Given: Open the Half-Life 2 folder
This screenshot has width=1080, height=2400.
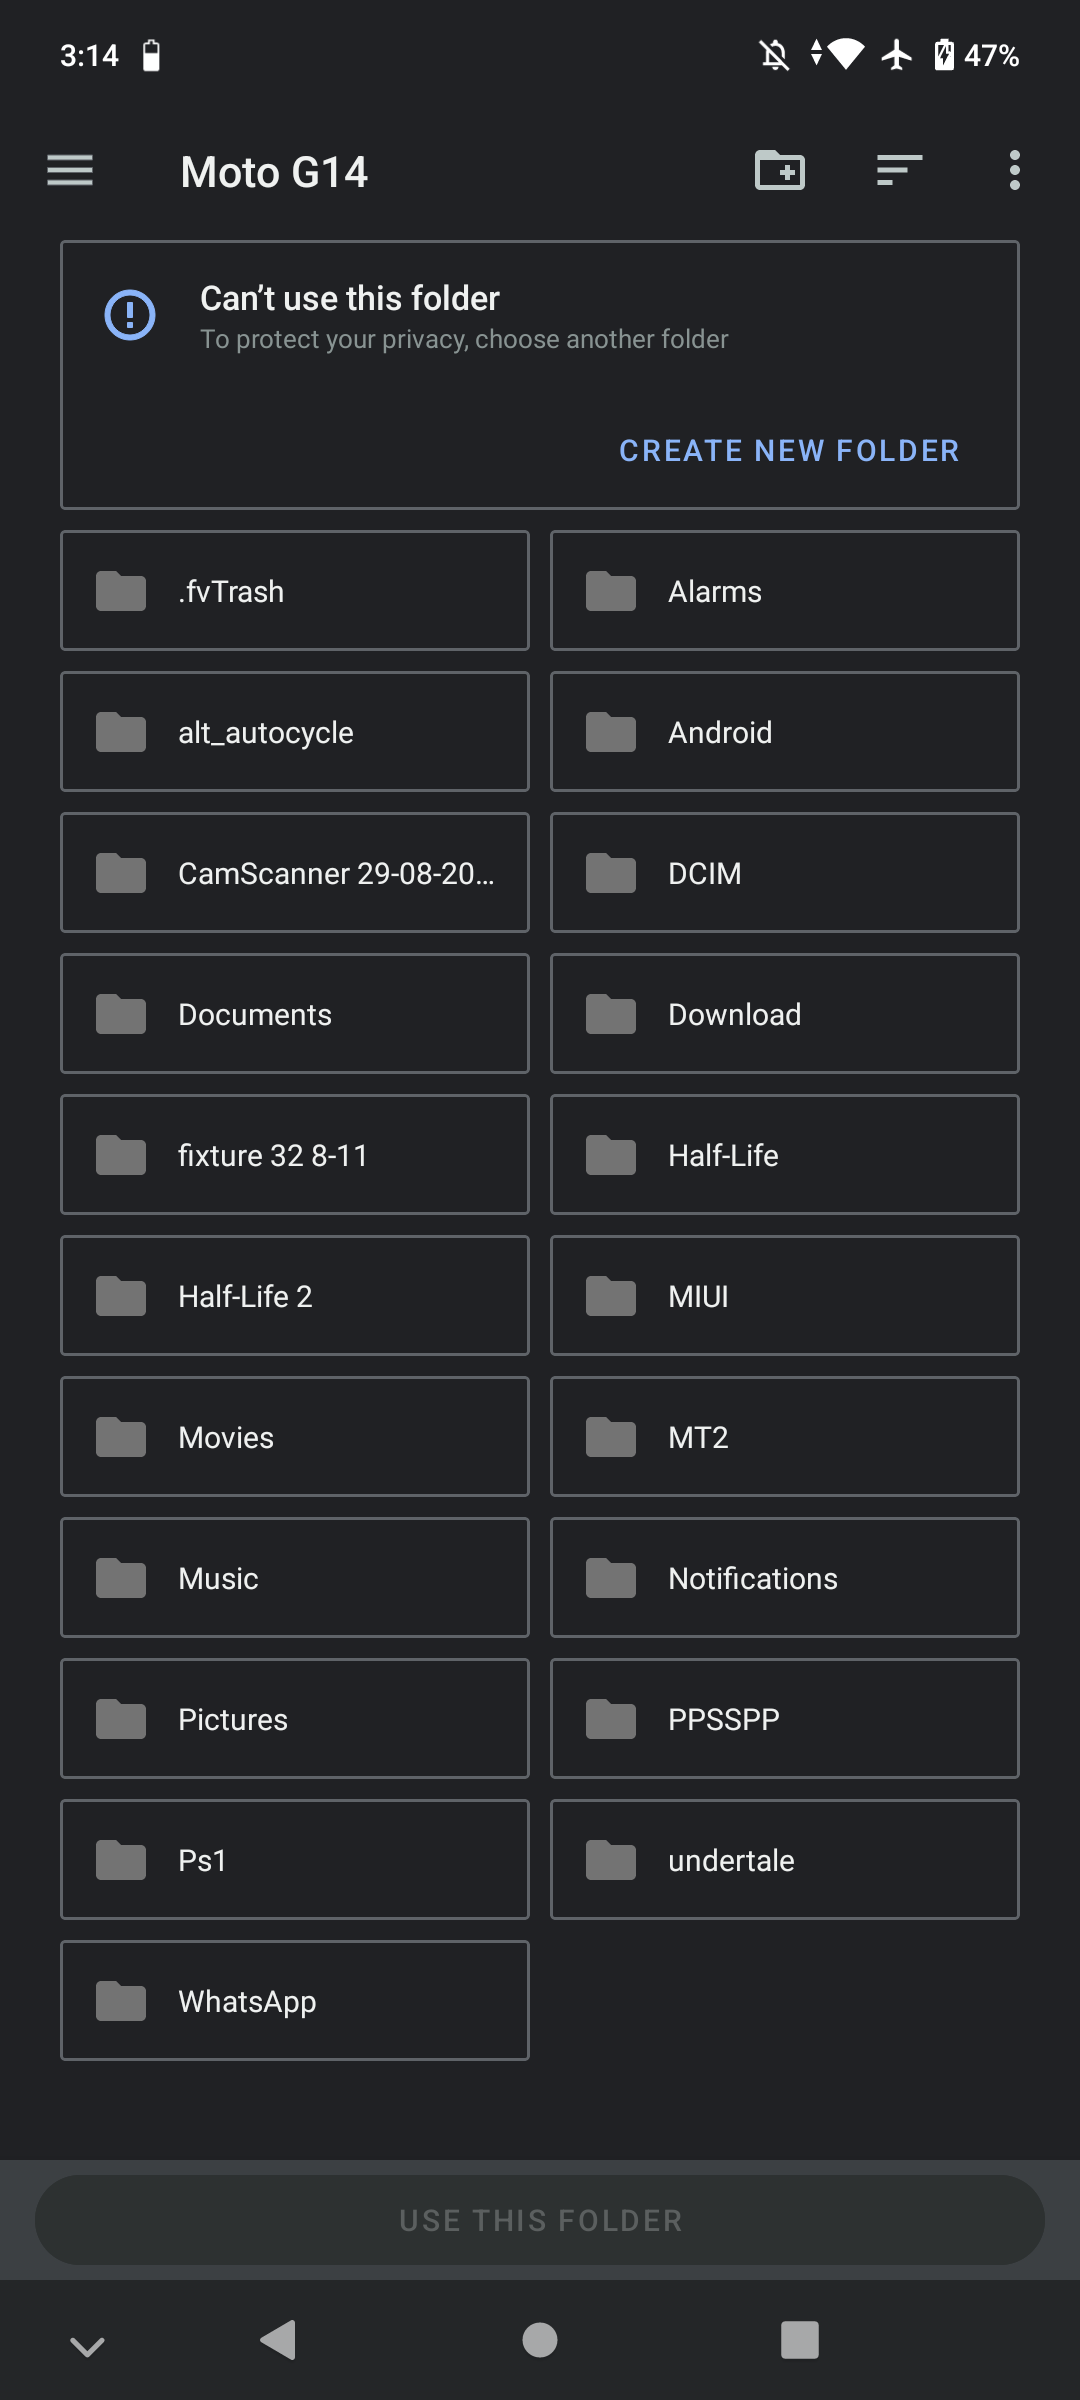Looking at the screenshot, I should click(295, 1296).
